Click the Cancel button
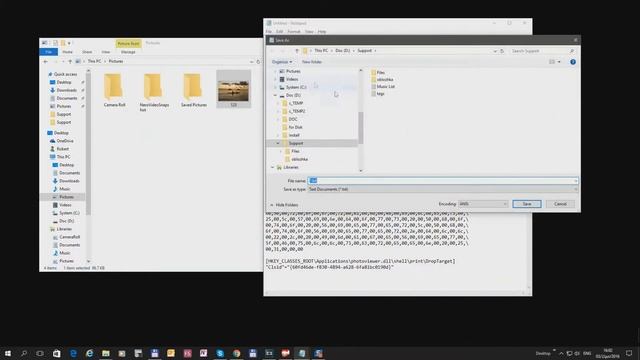 (560, 204)
